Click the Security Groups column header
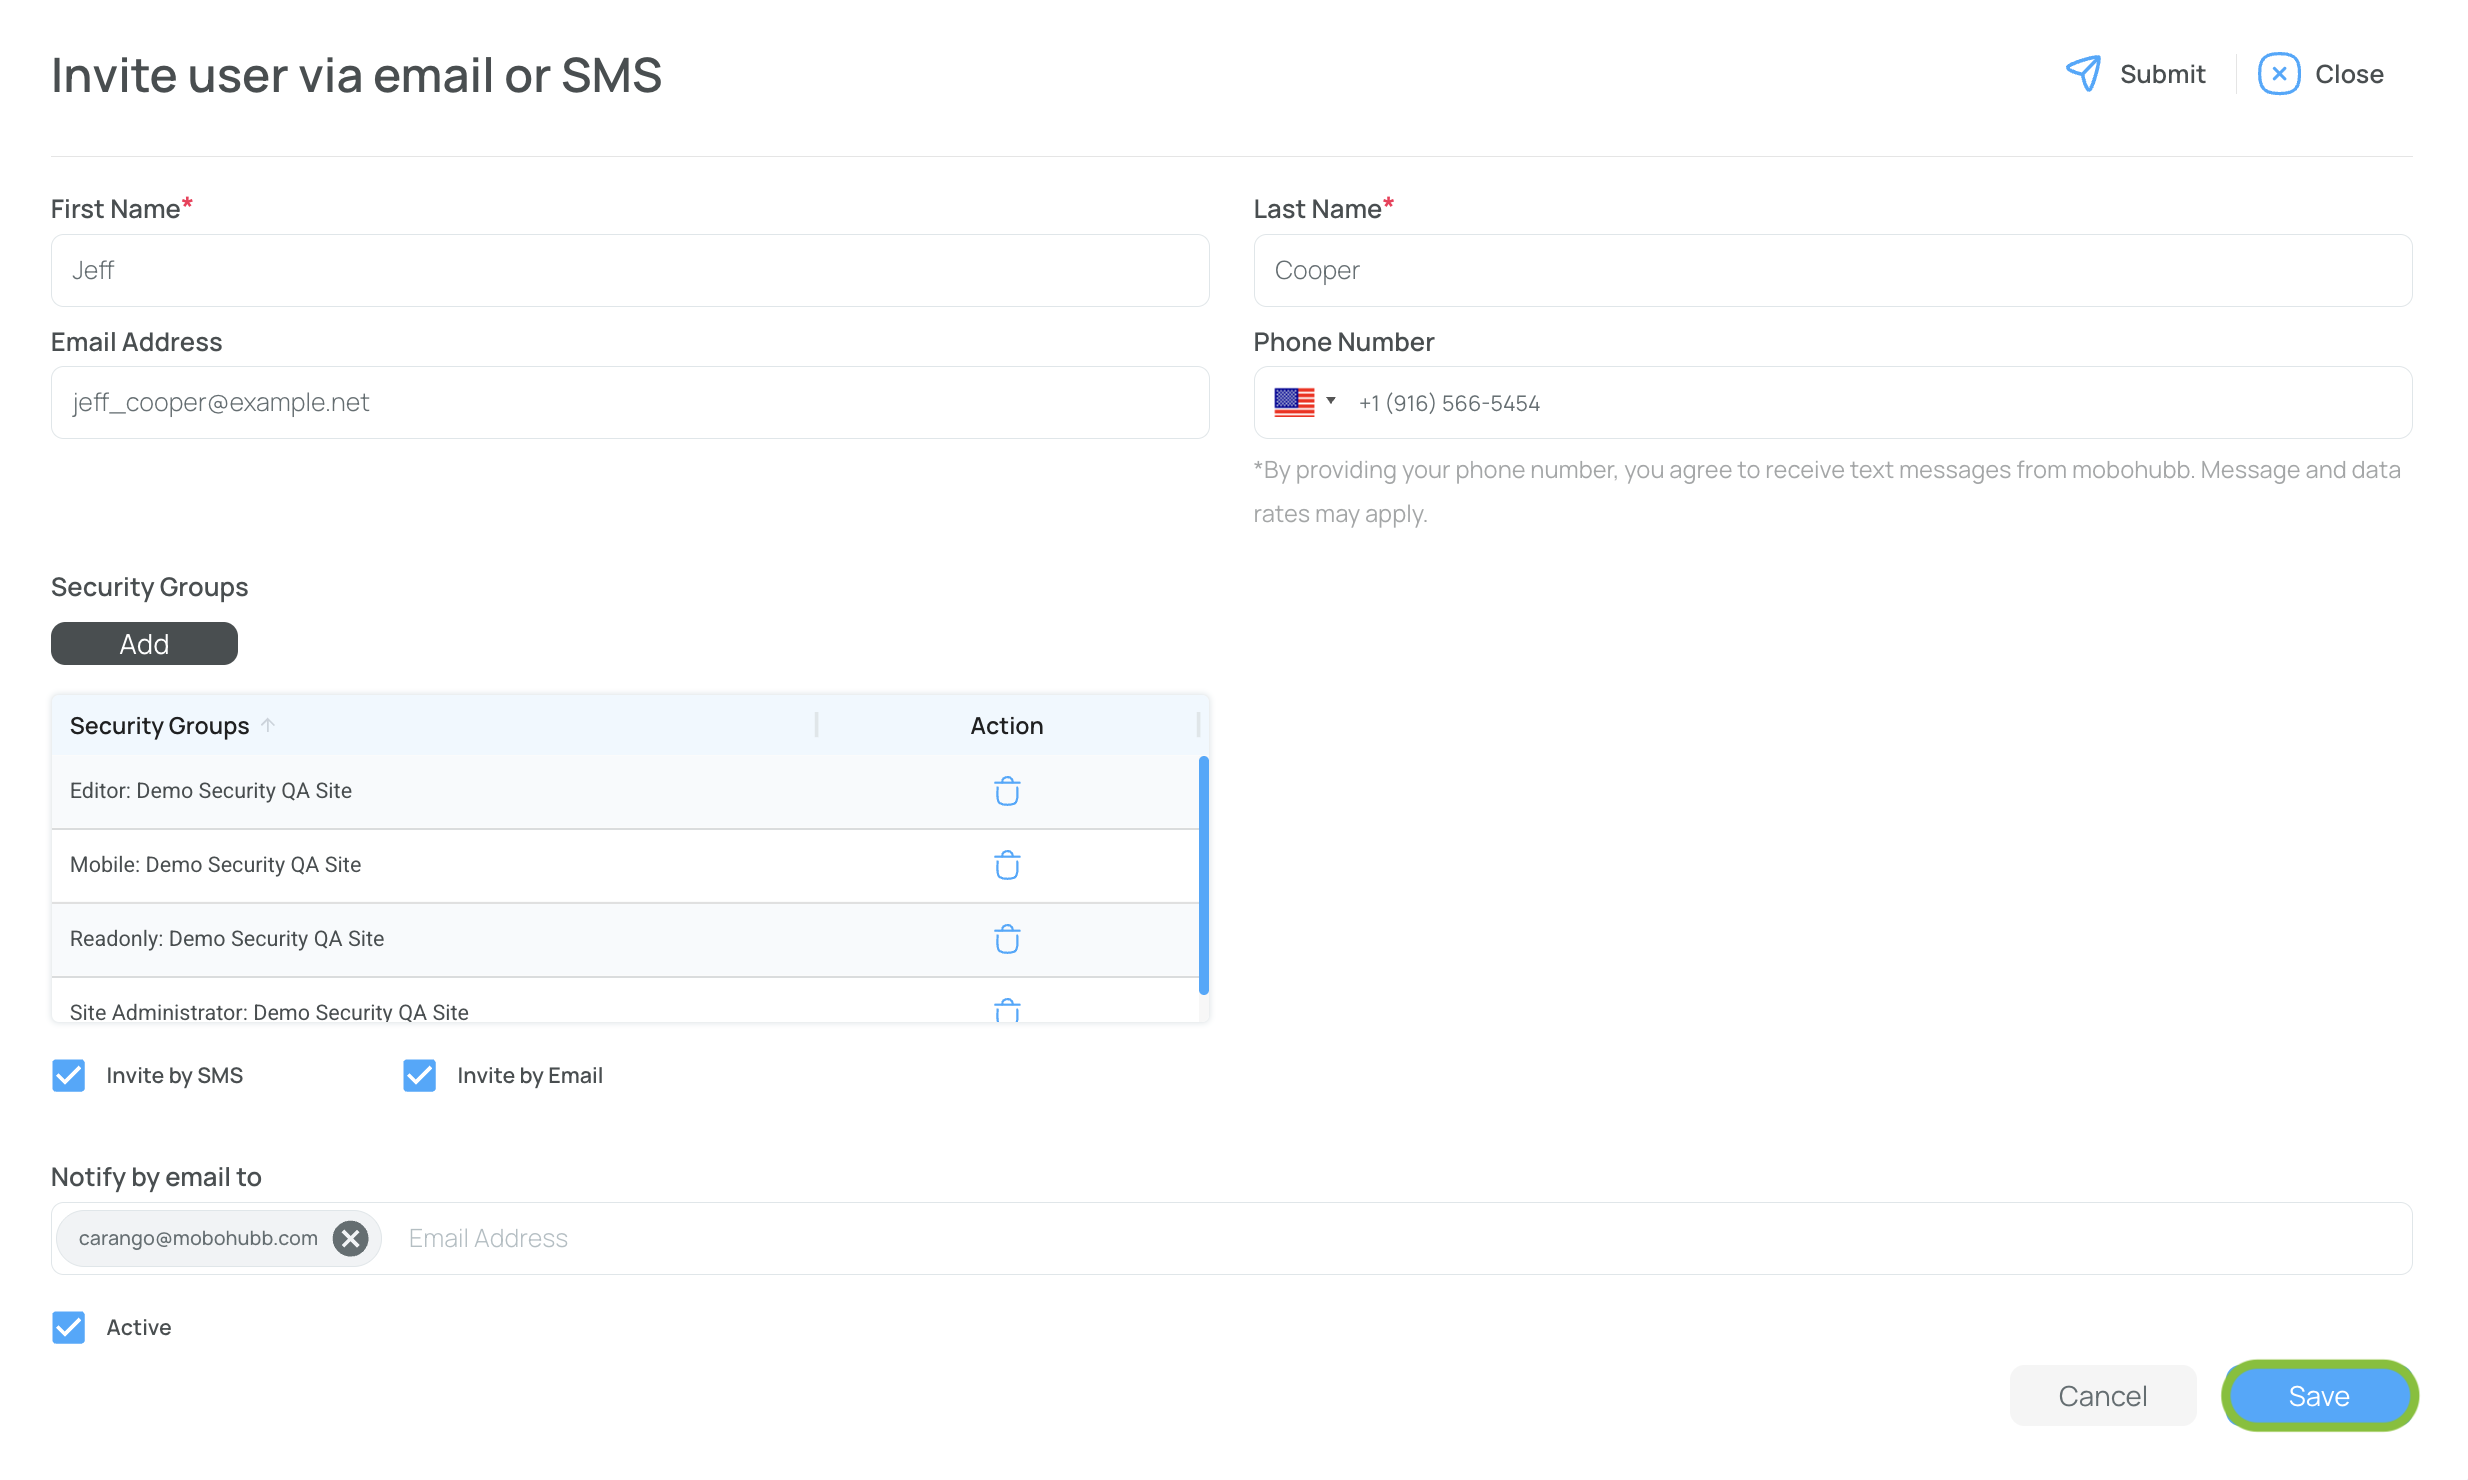2468x1480 pixels. (x=160, y=725)
